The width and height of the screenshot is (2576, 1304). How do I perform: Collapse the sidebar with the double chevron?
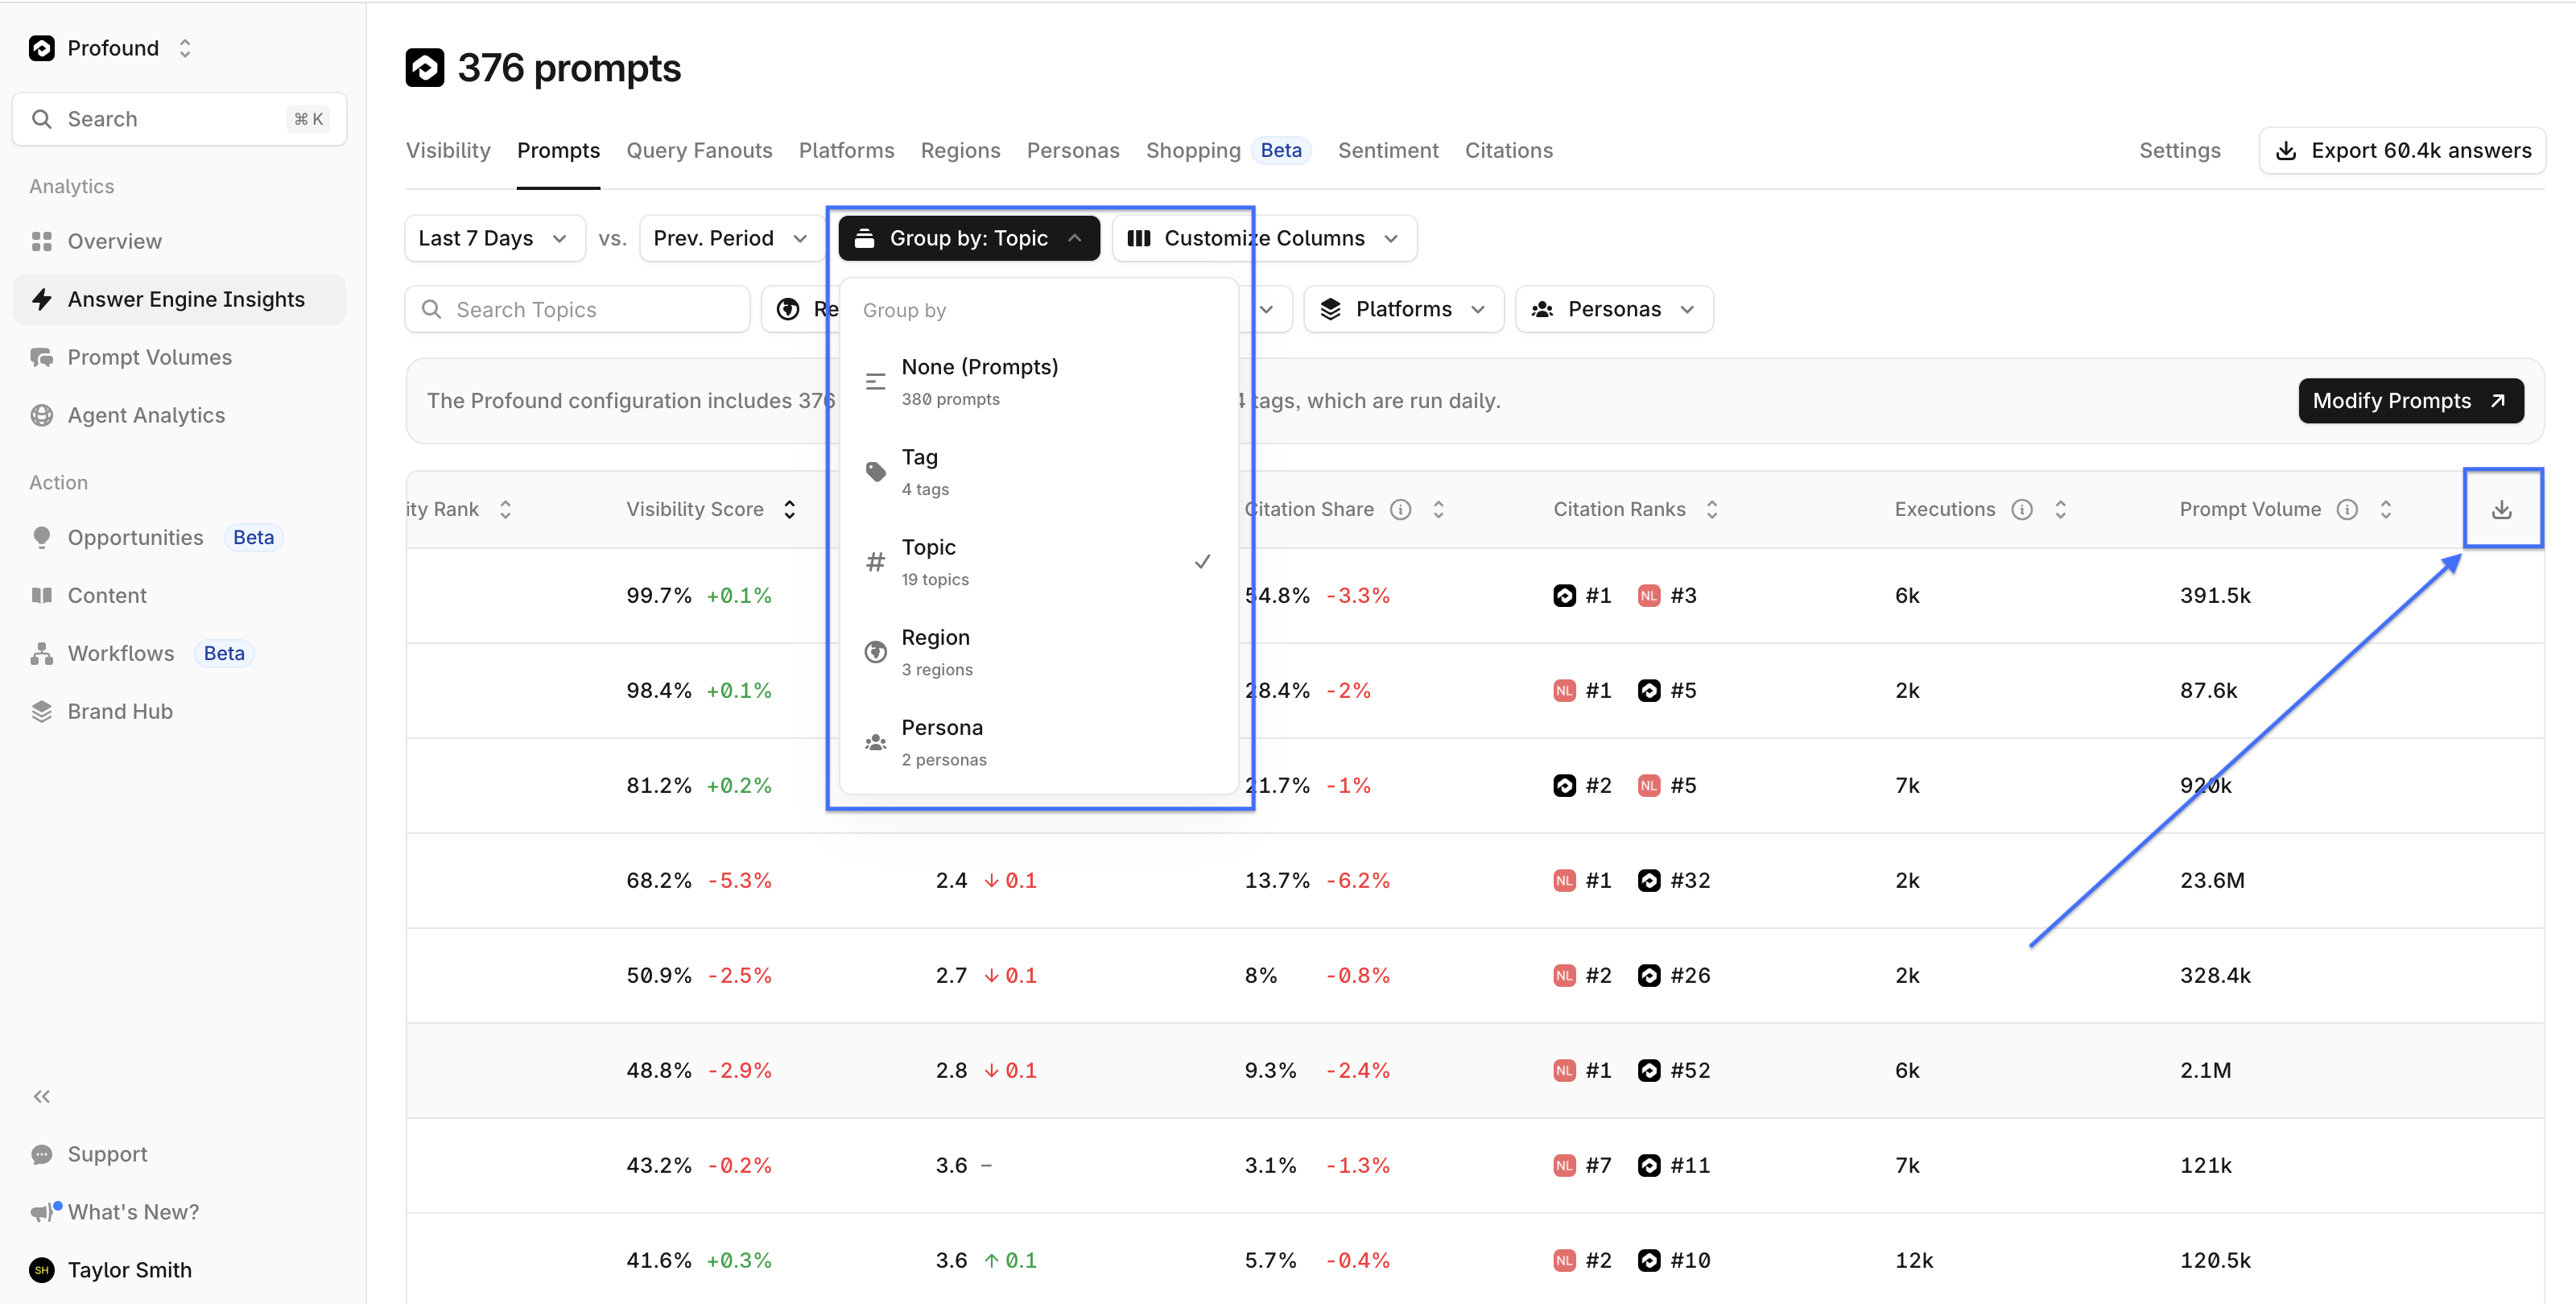click(41, 1096)
